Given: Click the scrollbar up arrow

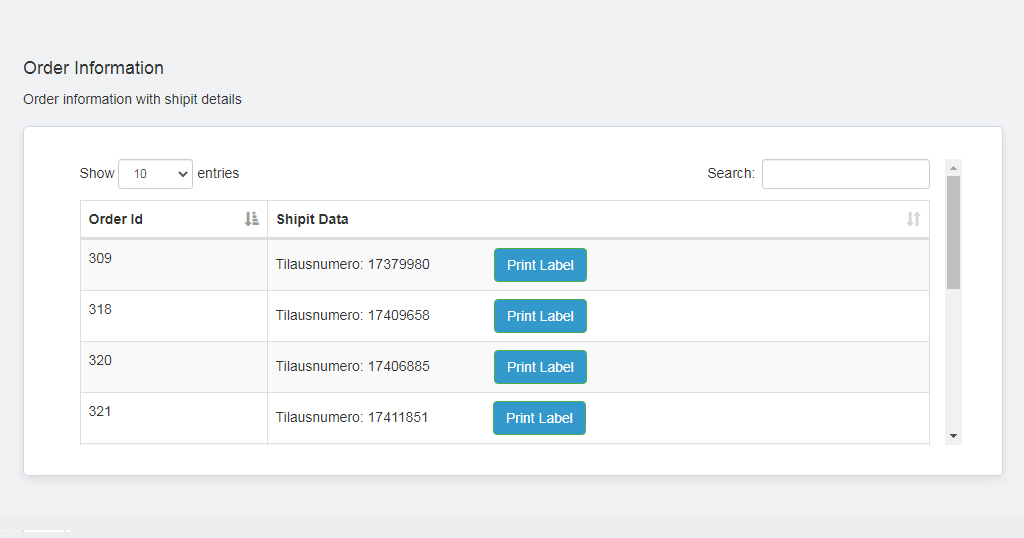Looking at the screenshot, I should (x=953, y=168).
